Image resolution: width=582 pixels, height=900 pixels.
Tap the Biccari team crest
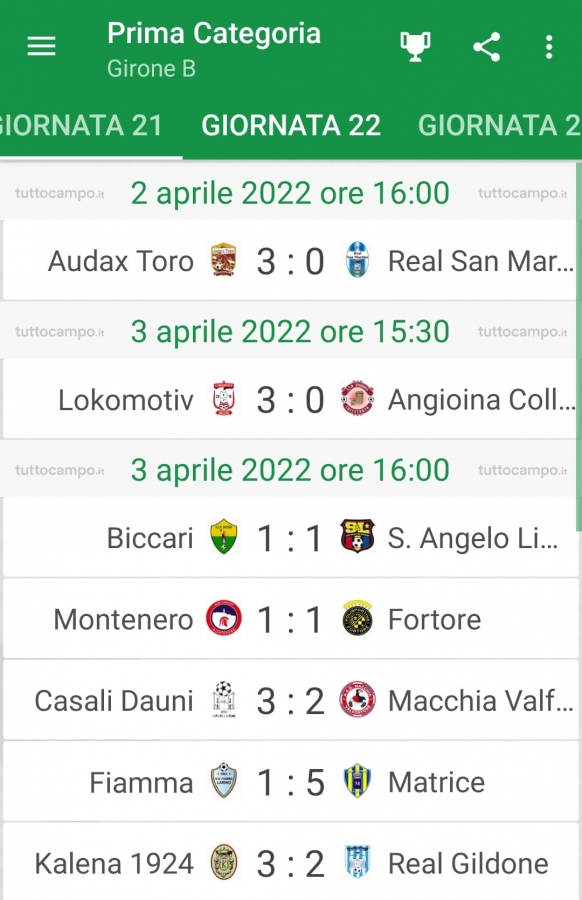[223, 537]
